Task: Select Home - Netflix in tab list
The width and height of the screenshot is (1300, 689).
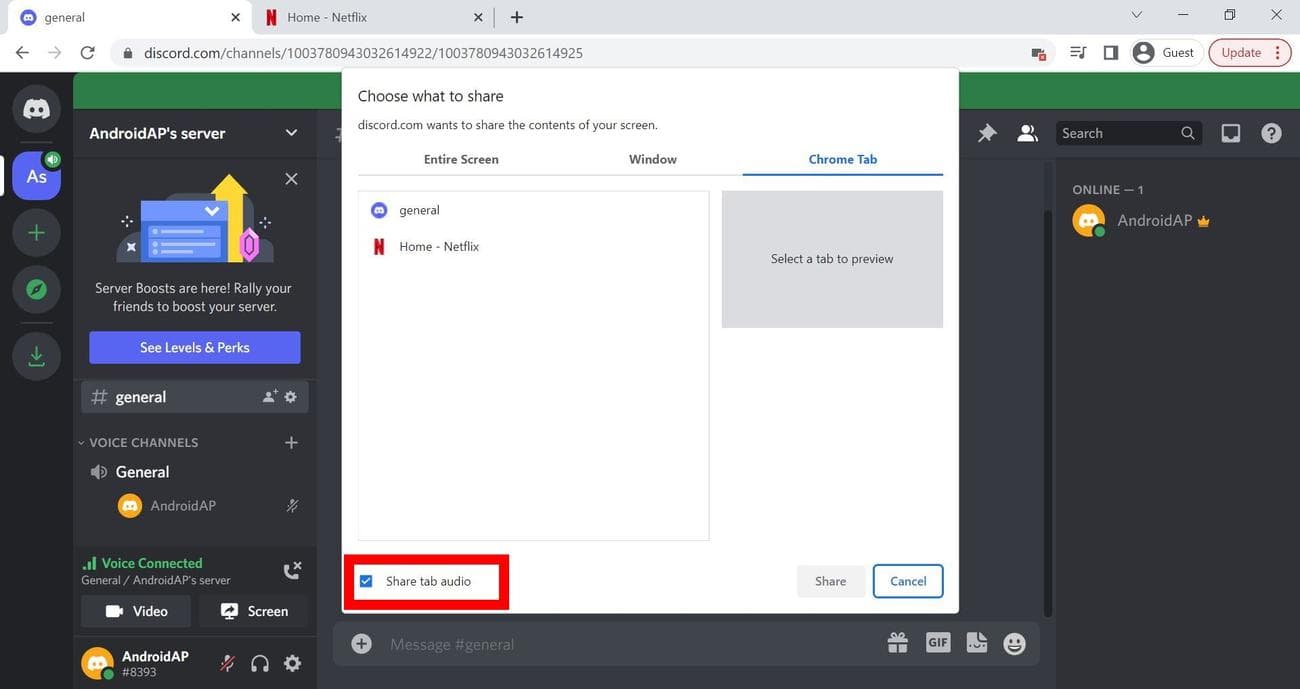Action: 439,246
